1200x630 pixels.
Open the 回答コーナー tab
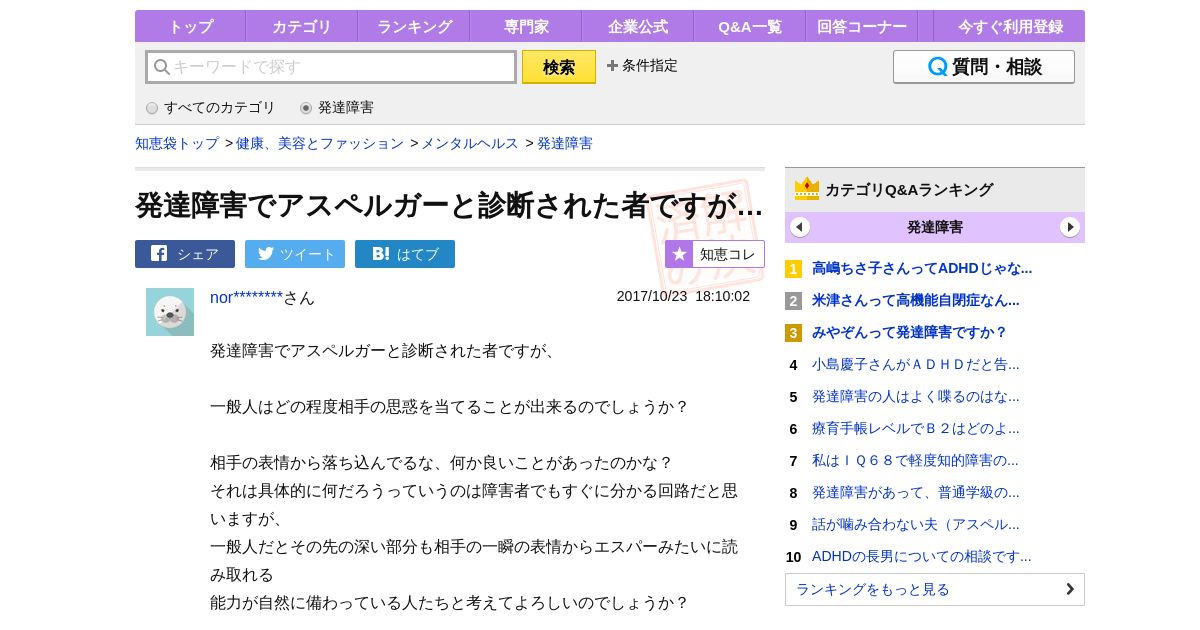click(862, 26)
